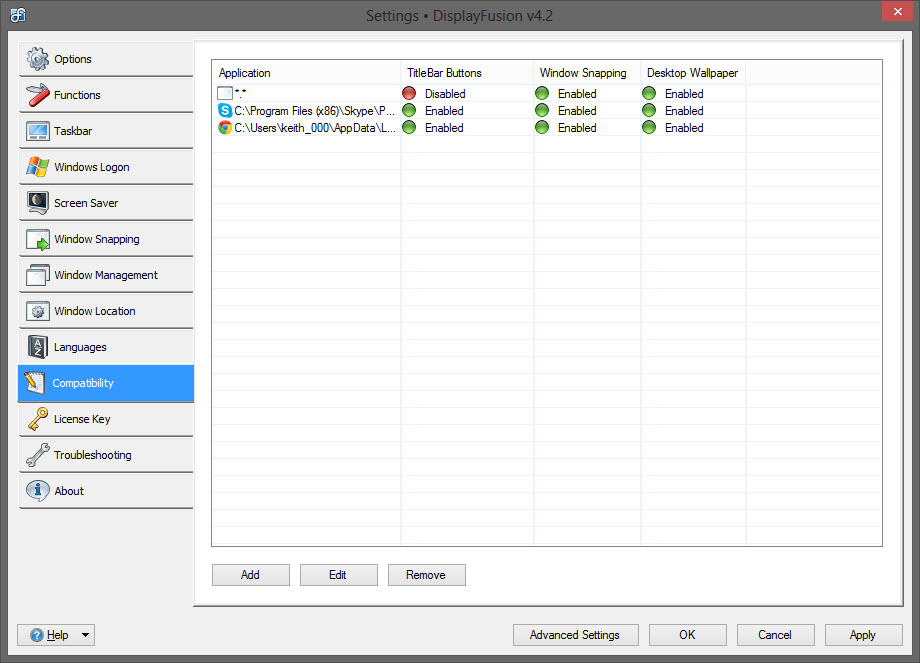Viewport: 920px width, 663px height.
Task: Click the Windows Logon flag icon
Action: [x=38, y=167]
